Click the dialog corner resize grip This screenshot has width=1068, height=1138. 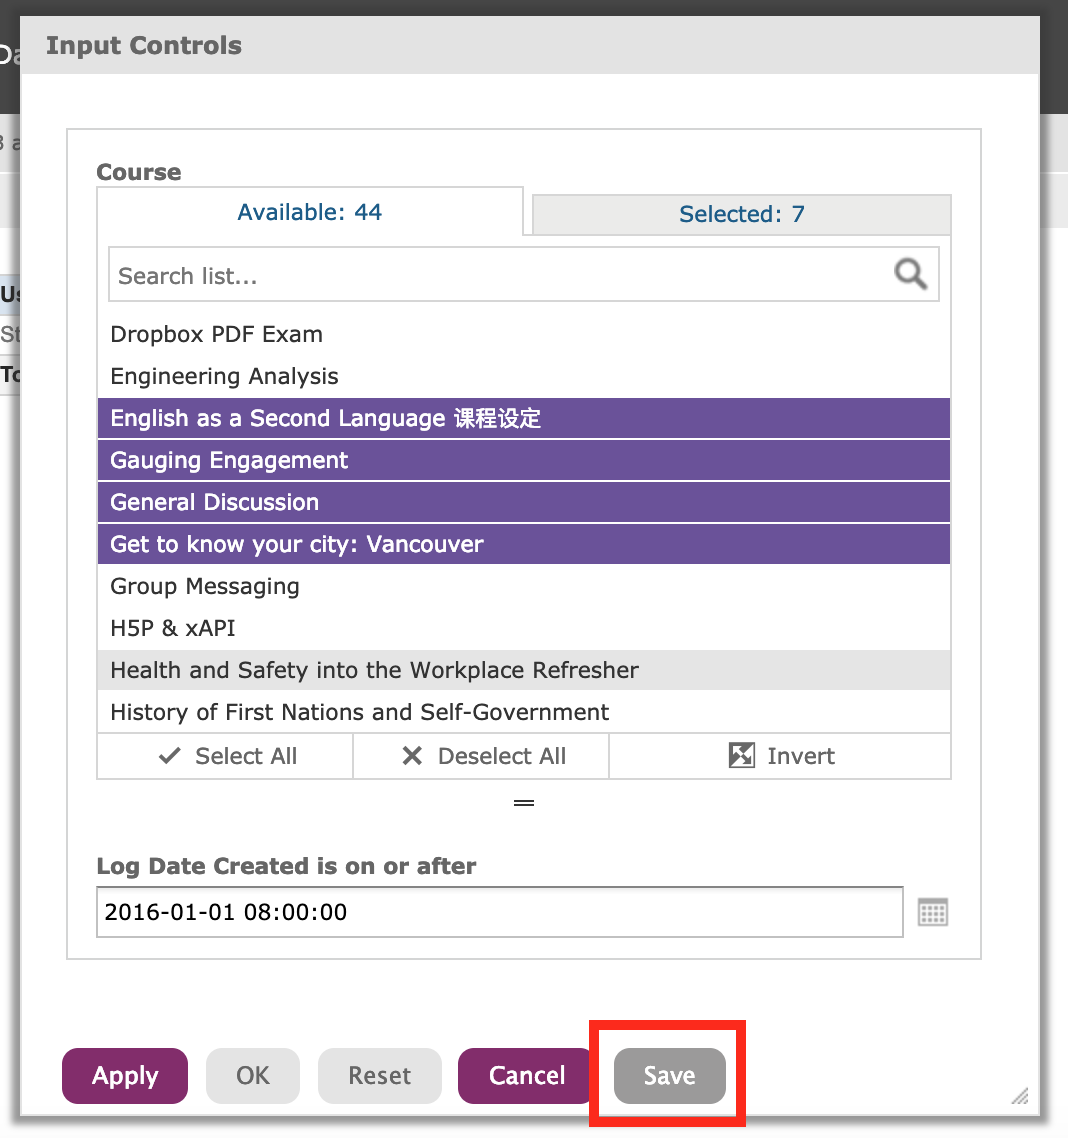coord(1020,1096)
